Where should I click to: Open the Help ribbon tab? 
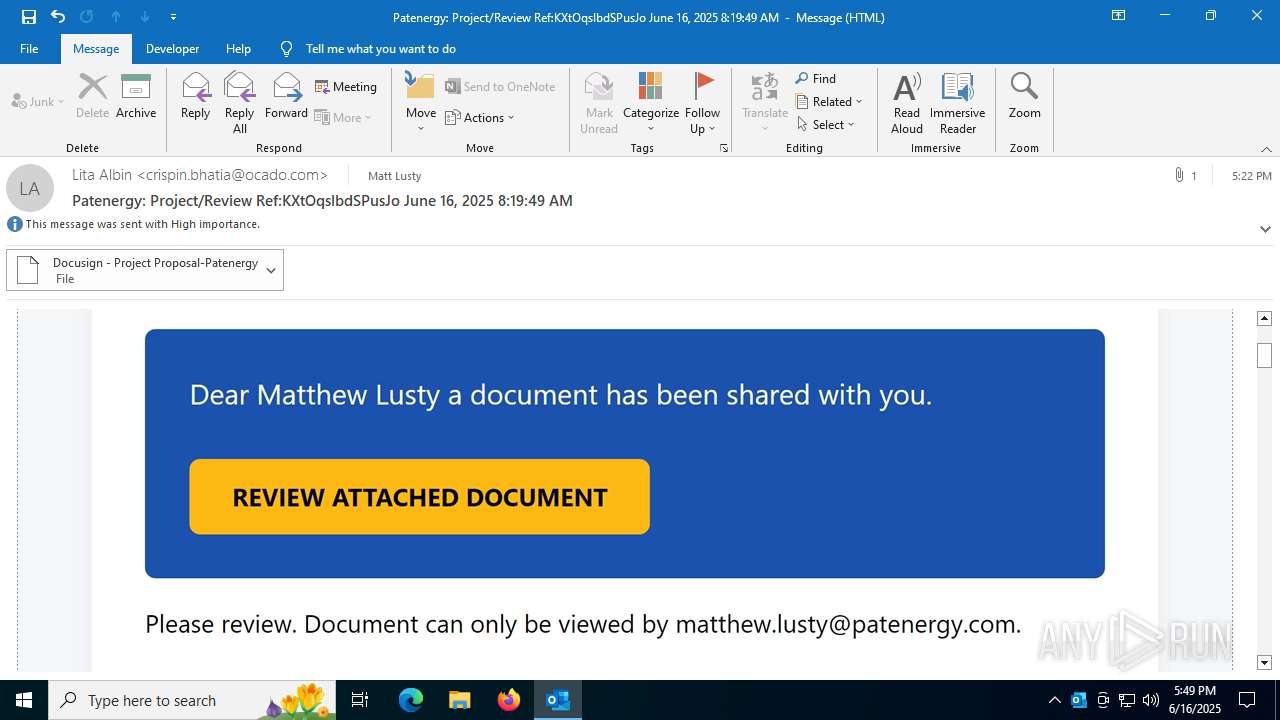tap(238, 48)
